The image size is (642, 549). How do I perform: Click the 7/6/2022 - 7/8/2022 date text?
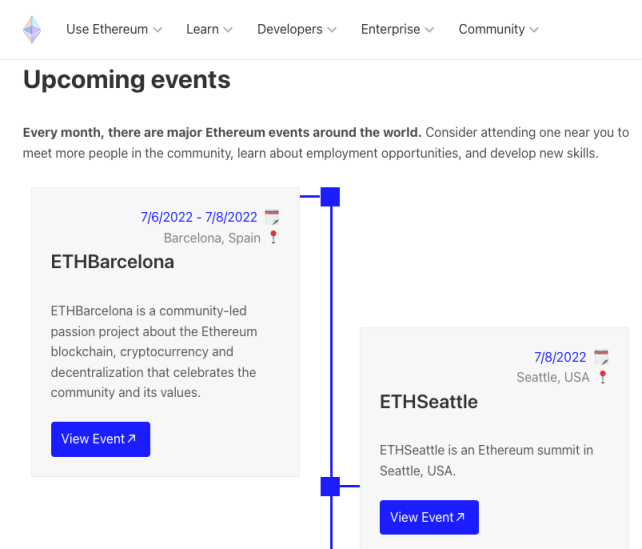(x=199, y=217)
